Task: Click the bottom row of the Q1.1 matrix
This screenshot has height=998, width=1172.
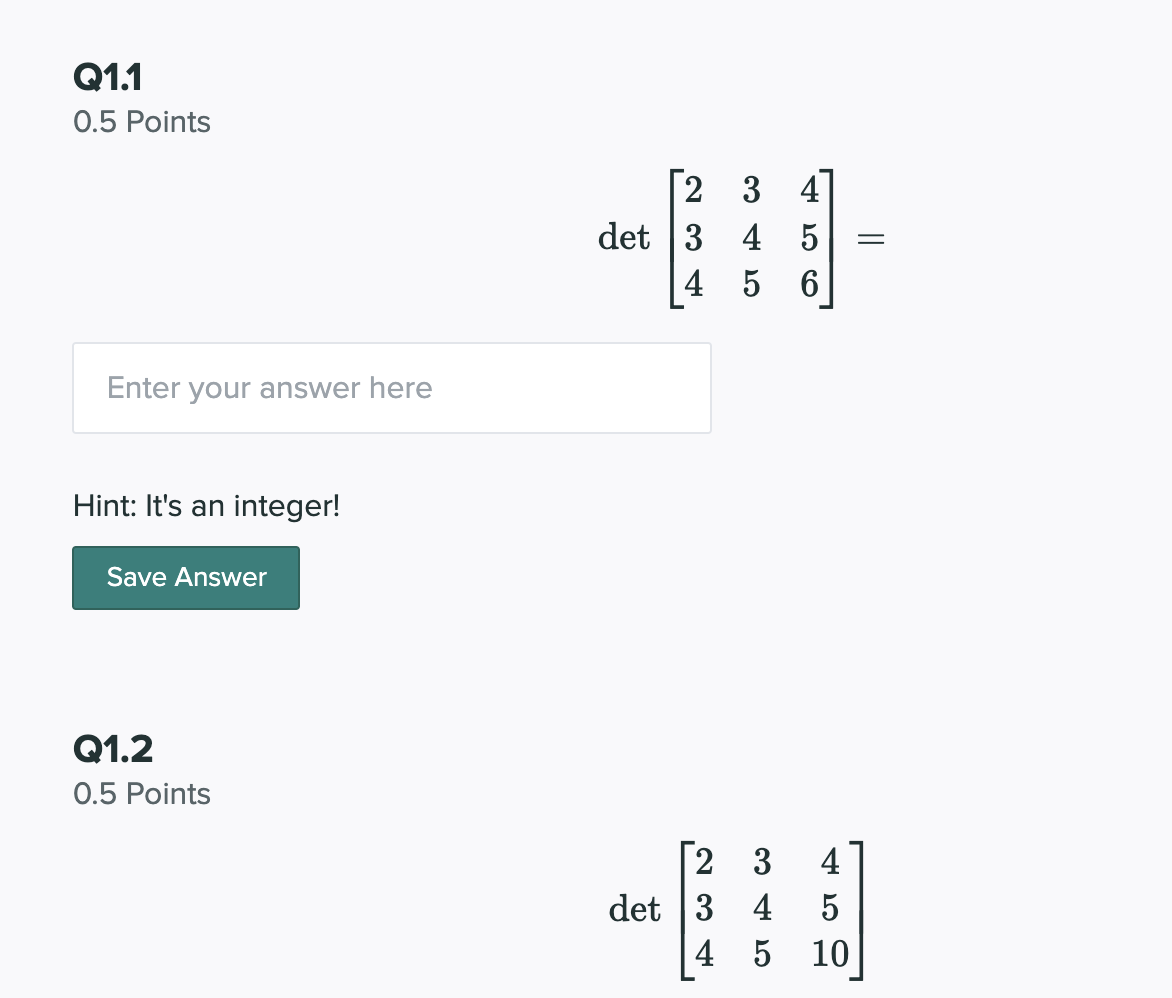Action: coord(751,284)
